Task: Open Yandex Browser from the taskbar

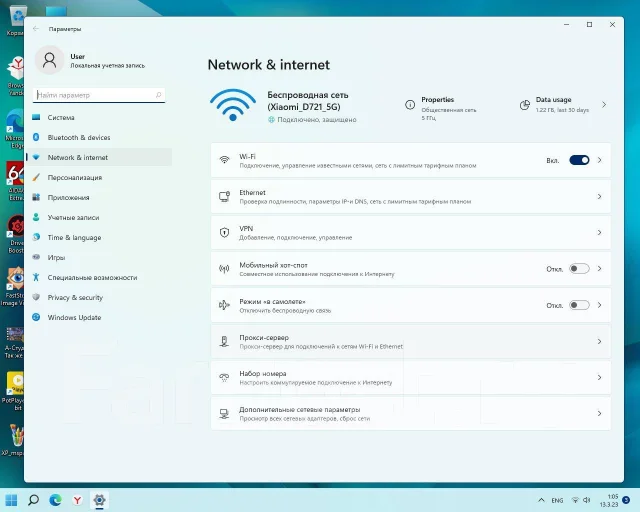Action: 77,500
